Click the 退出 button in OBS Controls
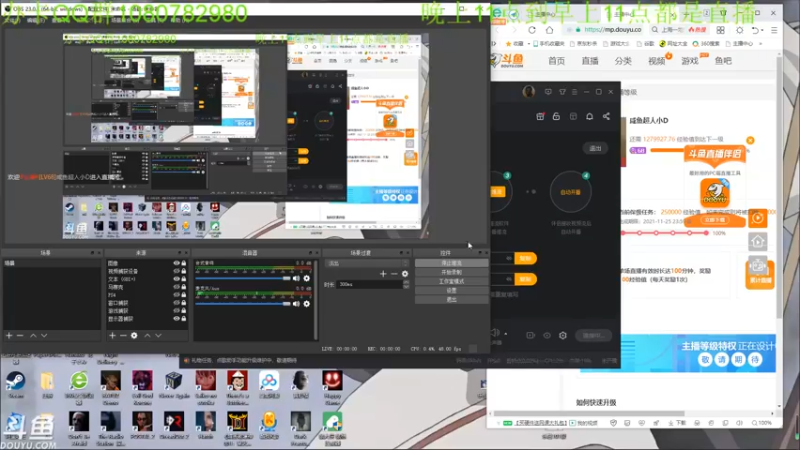The width and height of the screenshot is (800, 450). [451, 299]
